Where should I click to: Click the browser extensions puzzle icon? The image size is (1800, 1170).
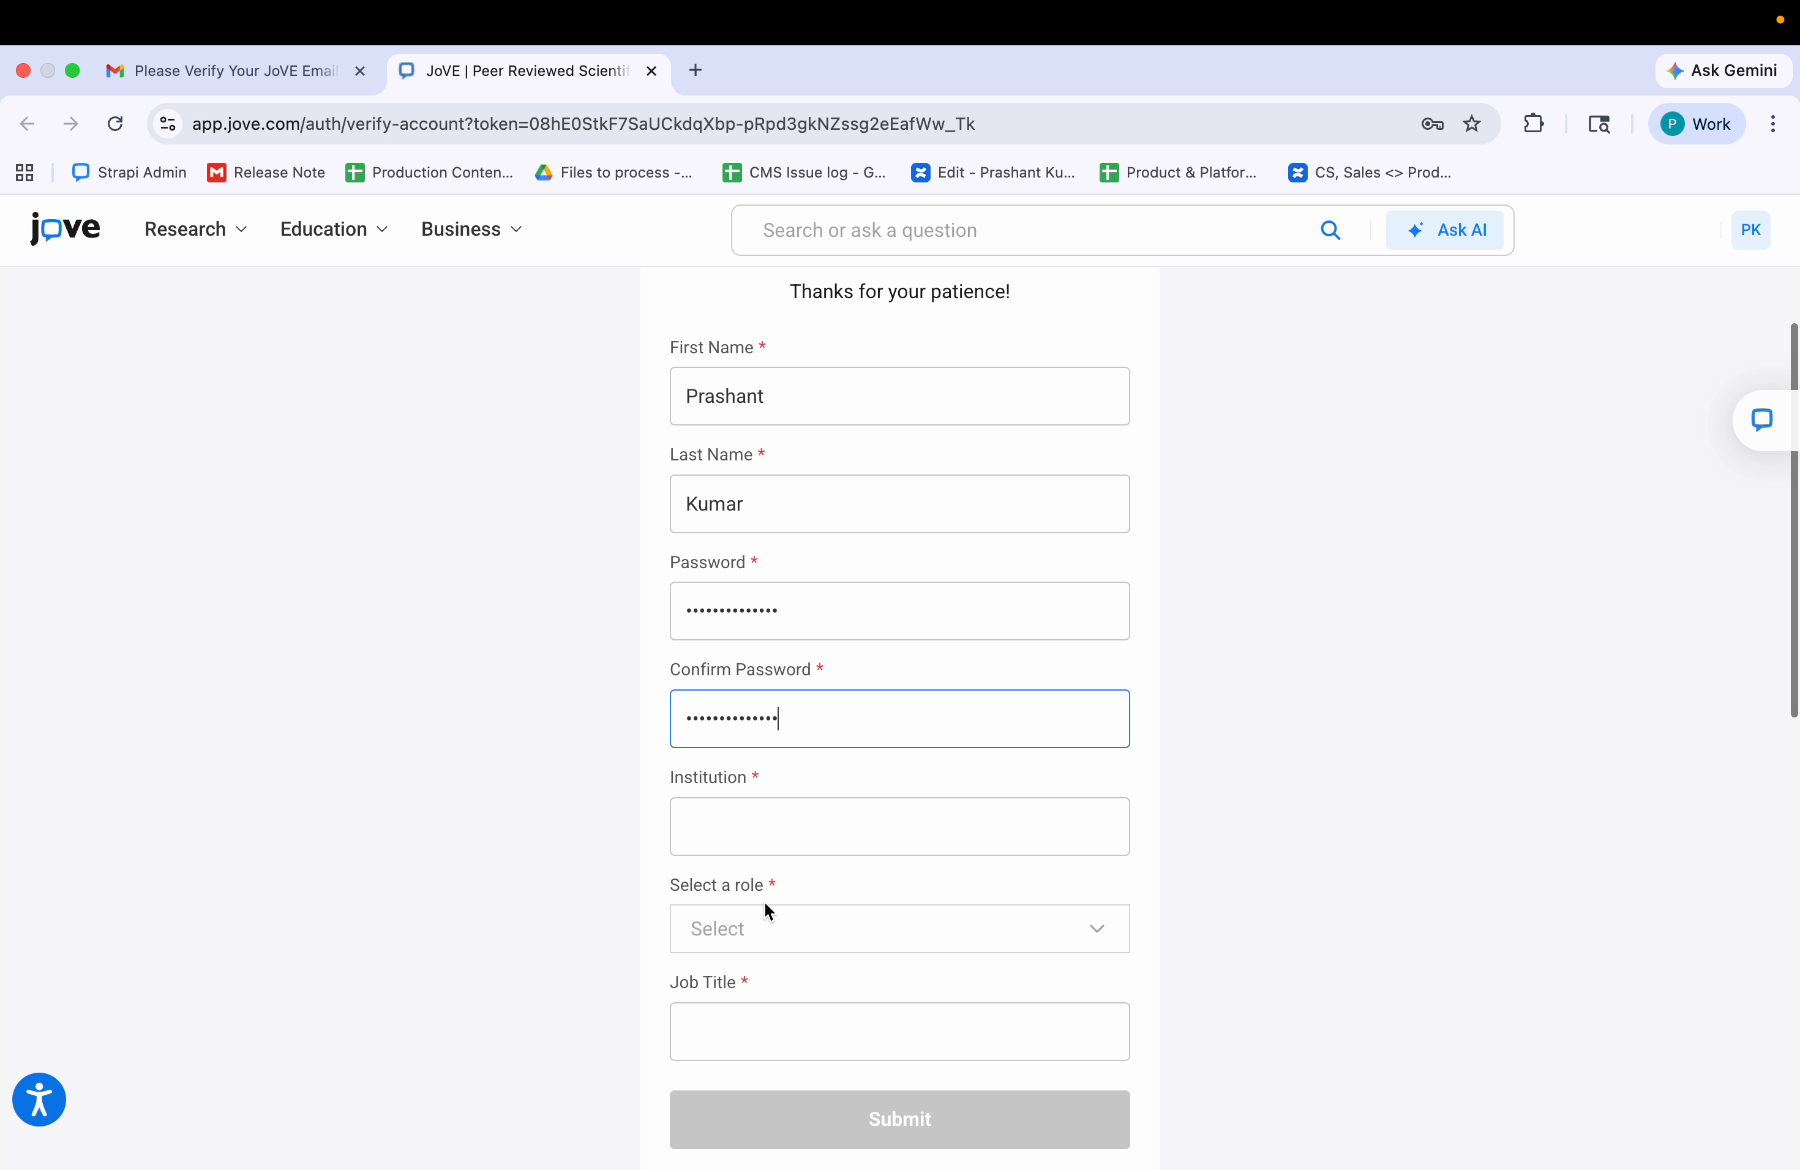[x=1533, y=123]
